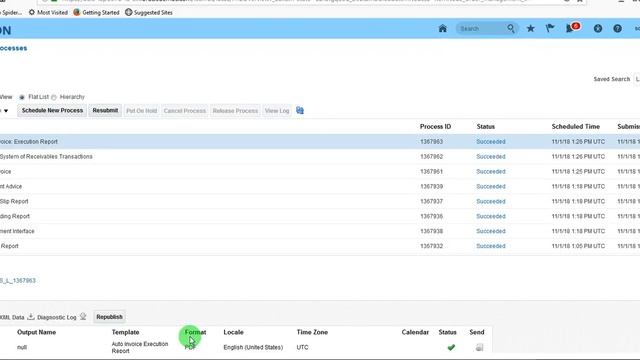Open Getting Started bookmark
640x360 pixels.
pyautogui.click(x=96, y=12)
